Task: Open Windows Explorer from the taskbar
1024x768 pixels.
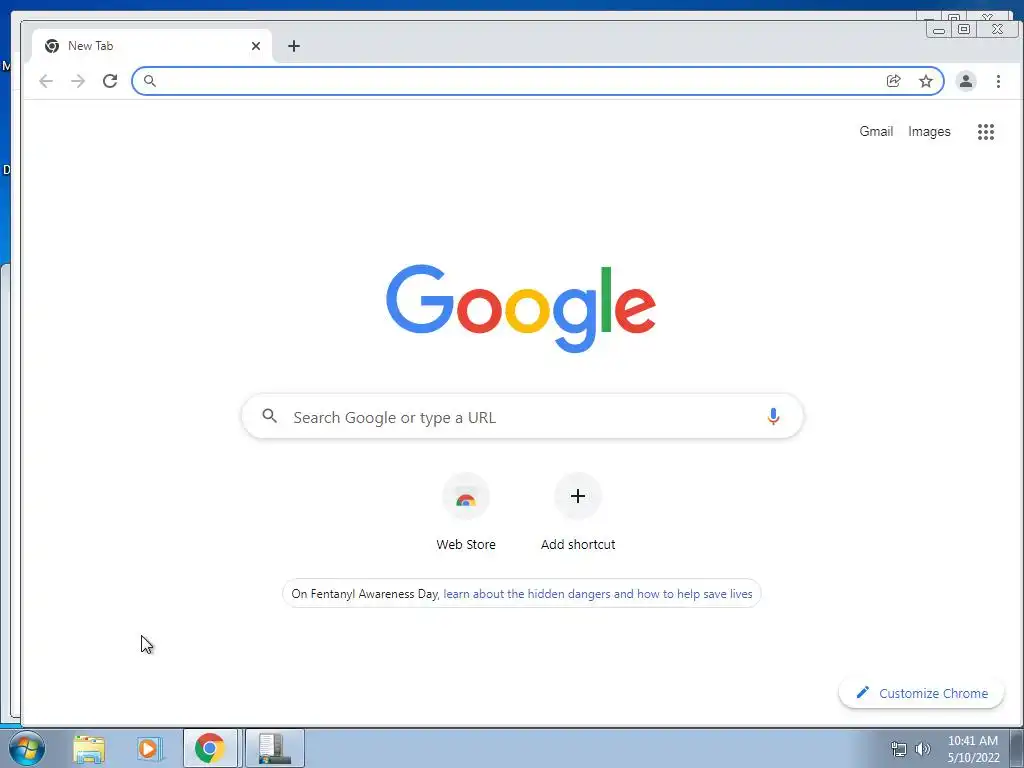Action: coord(89,748)
